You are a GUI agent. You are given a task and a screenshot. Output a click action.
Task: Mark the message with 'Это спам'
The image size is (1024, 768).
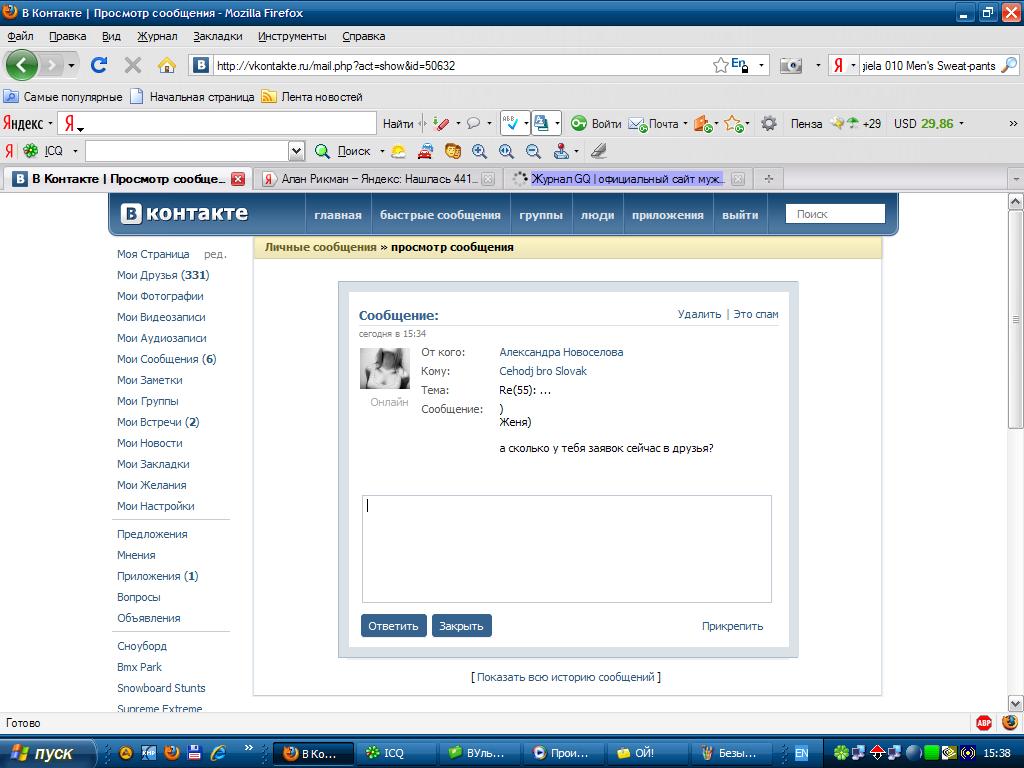756,314
